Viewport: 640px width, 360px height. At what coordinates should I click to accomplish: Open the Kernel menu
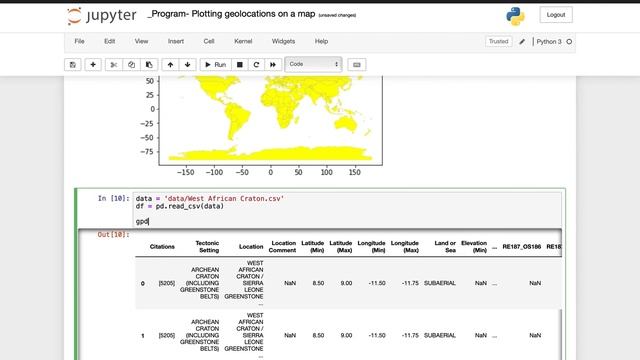tap(243, 41)
